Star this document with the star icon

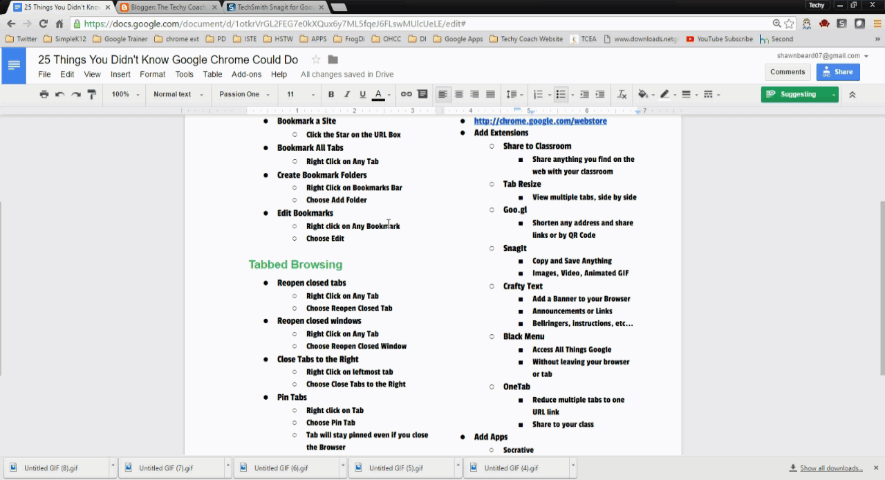317,60
